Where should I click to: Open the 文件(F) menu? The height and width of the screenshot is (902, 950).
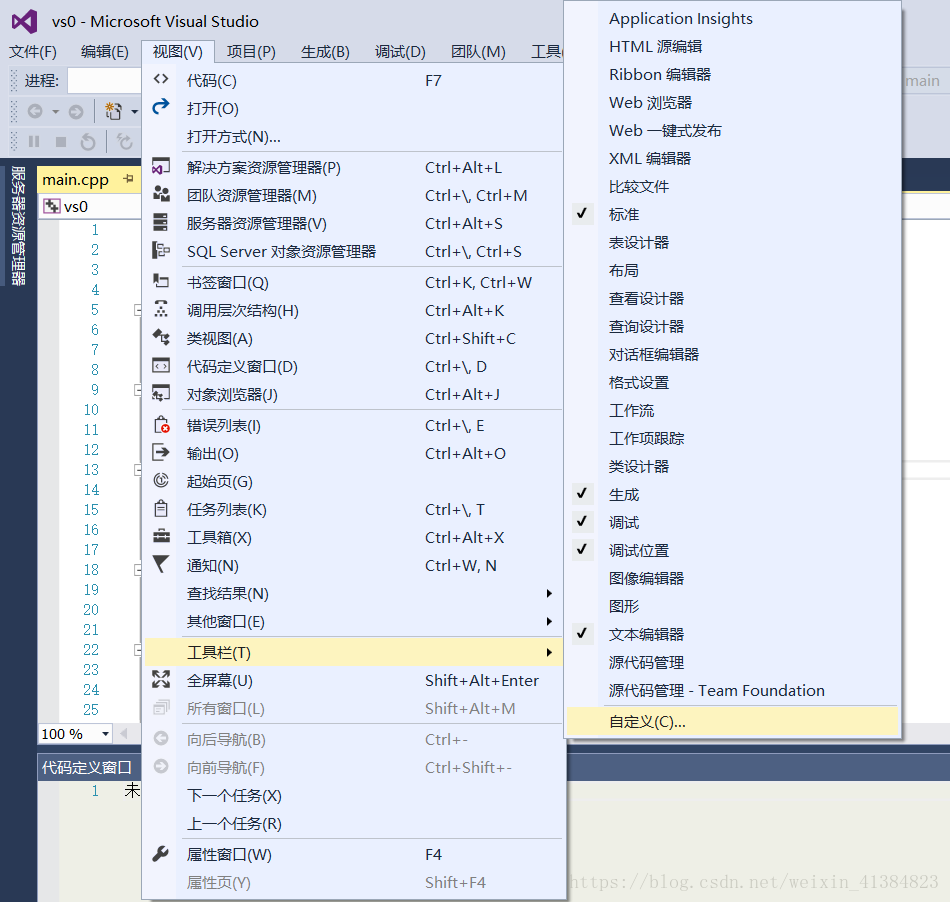pos(33,52)
